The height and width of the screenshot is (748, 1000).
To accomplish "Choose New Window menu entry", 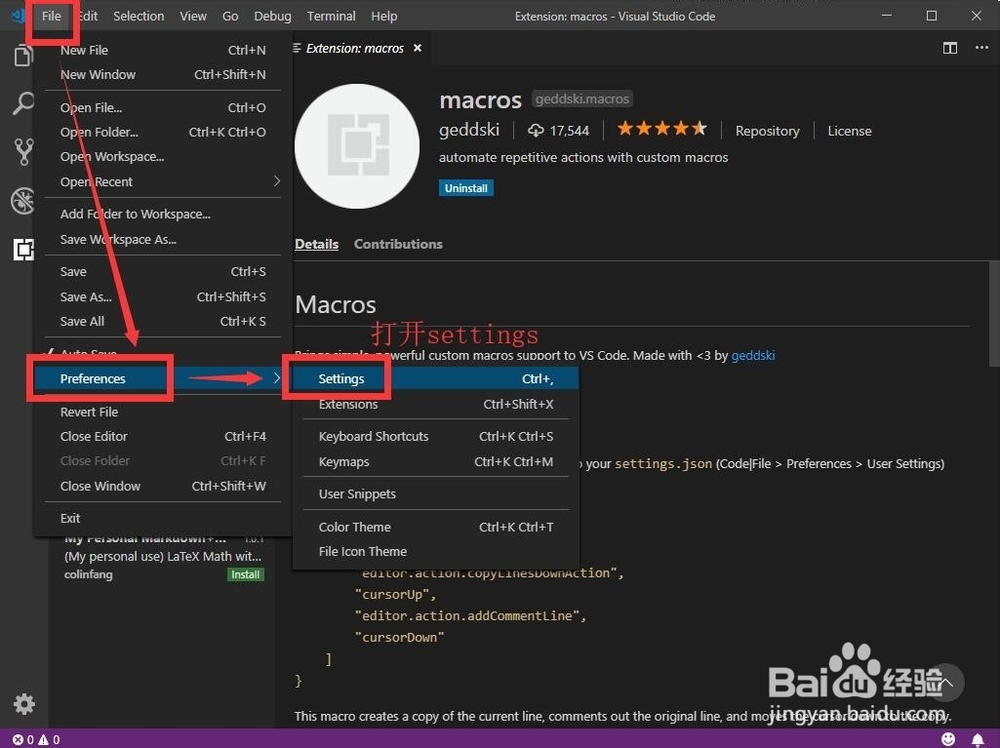I will (x=163, y=75).
